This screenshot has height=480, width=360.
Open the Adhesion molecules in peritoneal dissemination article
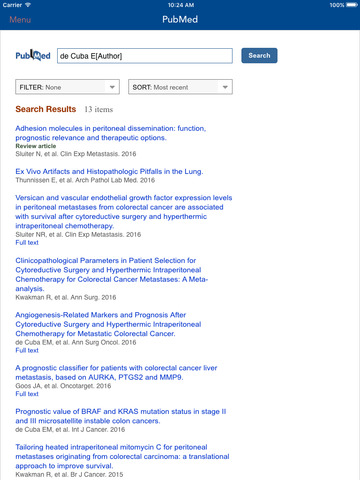tap(111, 133)
